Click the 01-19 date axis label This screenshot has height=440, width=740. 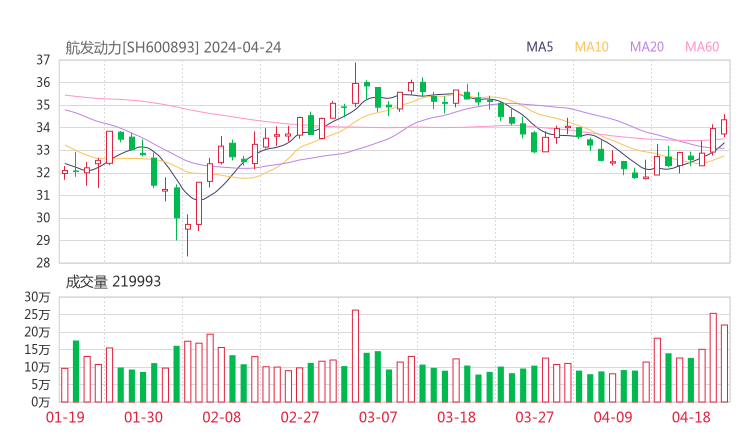(x=65, y=417)
